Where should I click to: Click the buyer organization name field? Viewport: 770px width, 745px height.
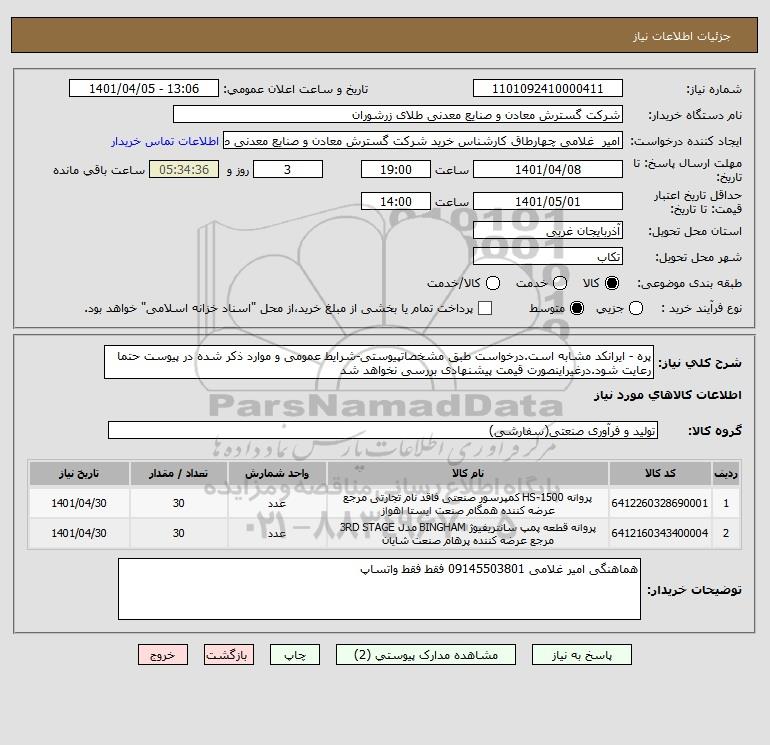point(398,114)
